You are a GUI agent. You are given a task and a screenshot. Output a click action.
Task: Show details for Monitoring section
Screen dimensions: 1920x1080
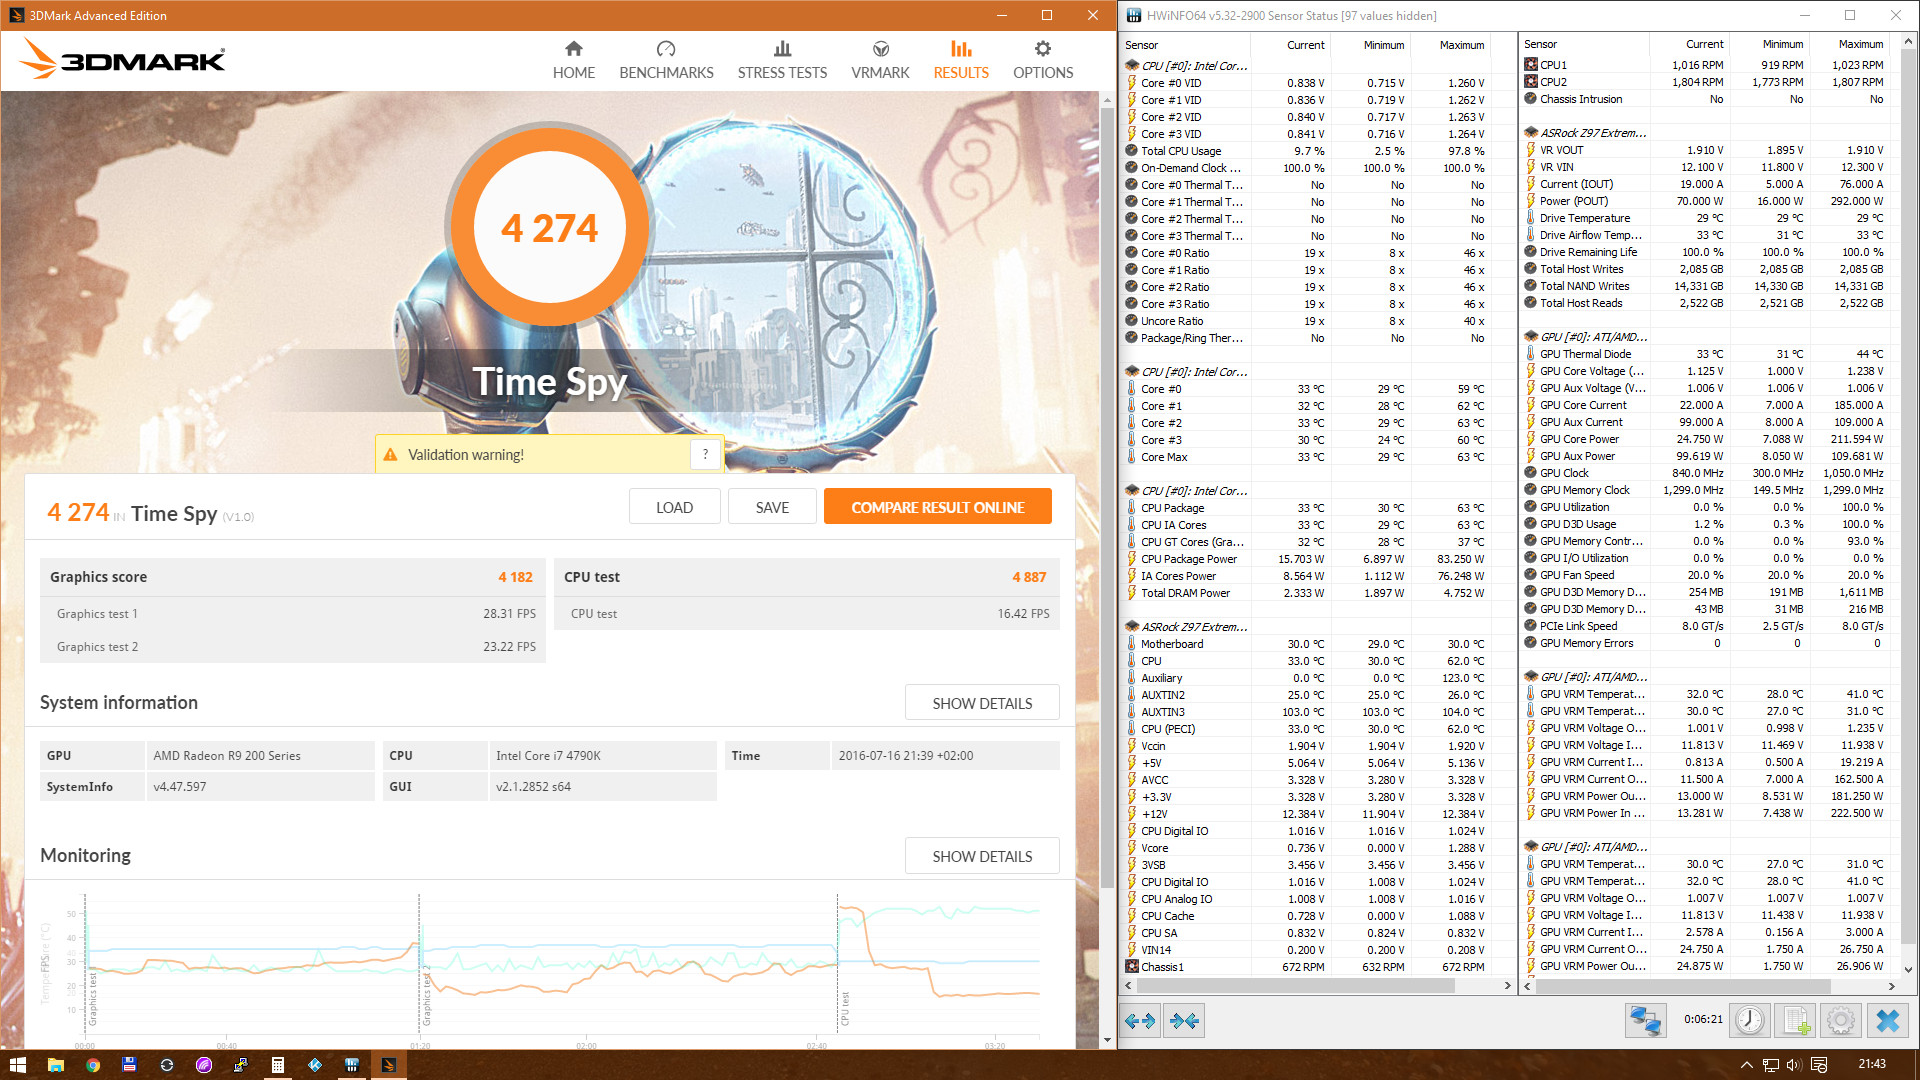pos(982,856)
